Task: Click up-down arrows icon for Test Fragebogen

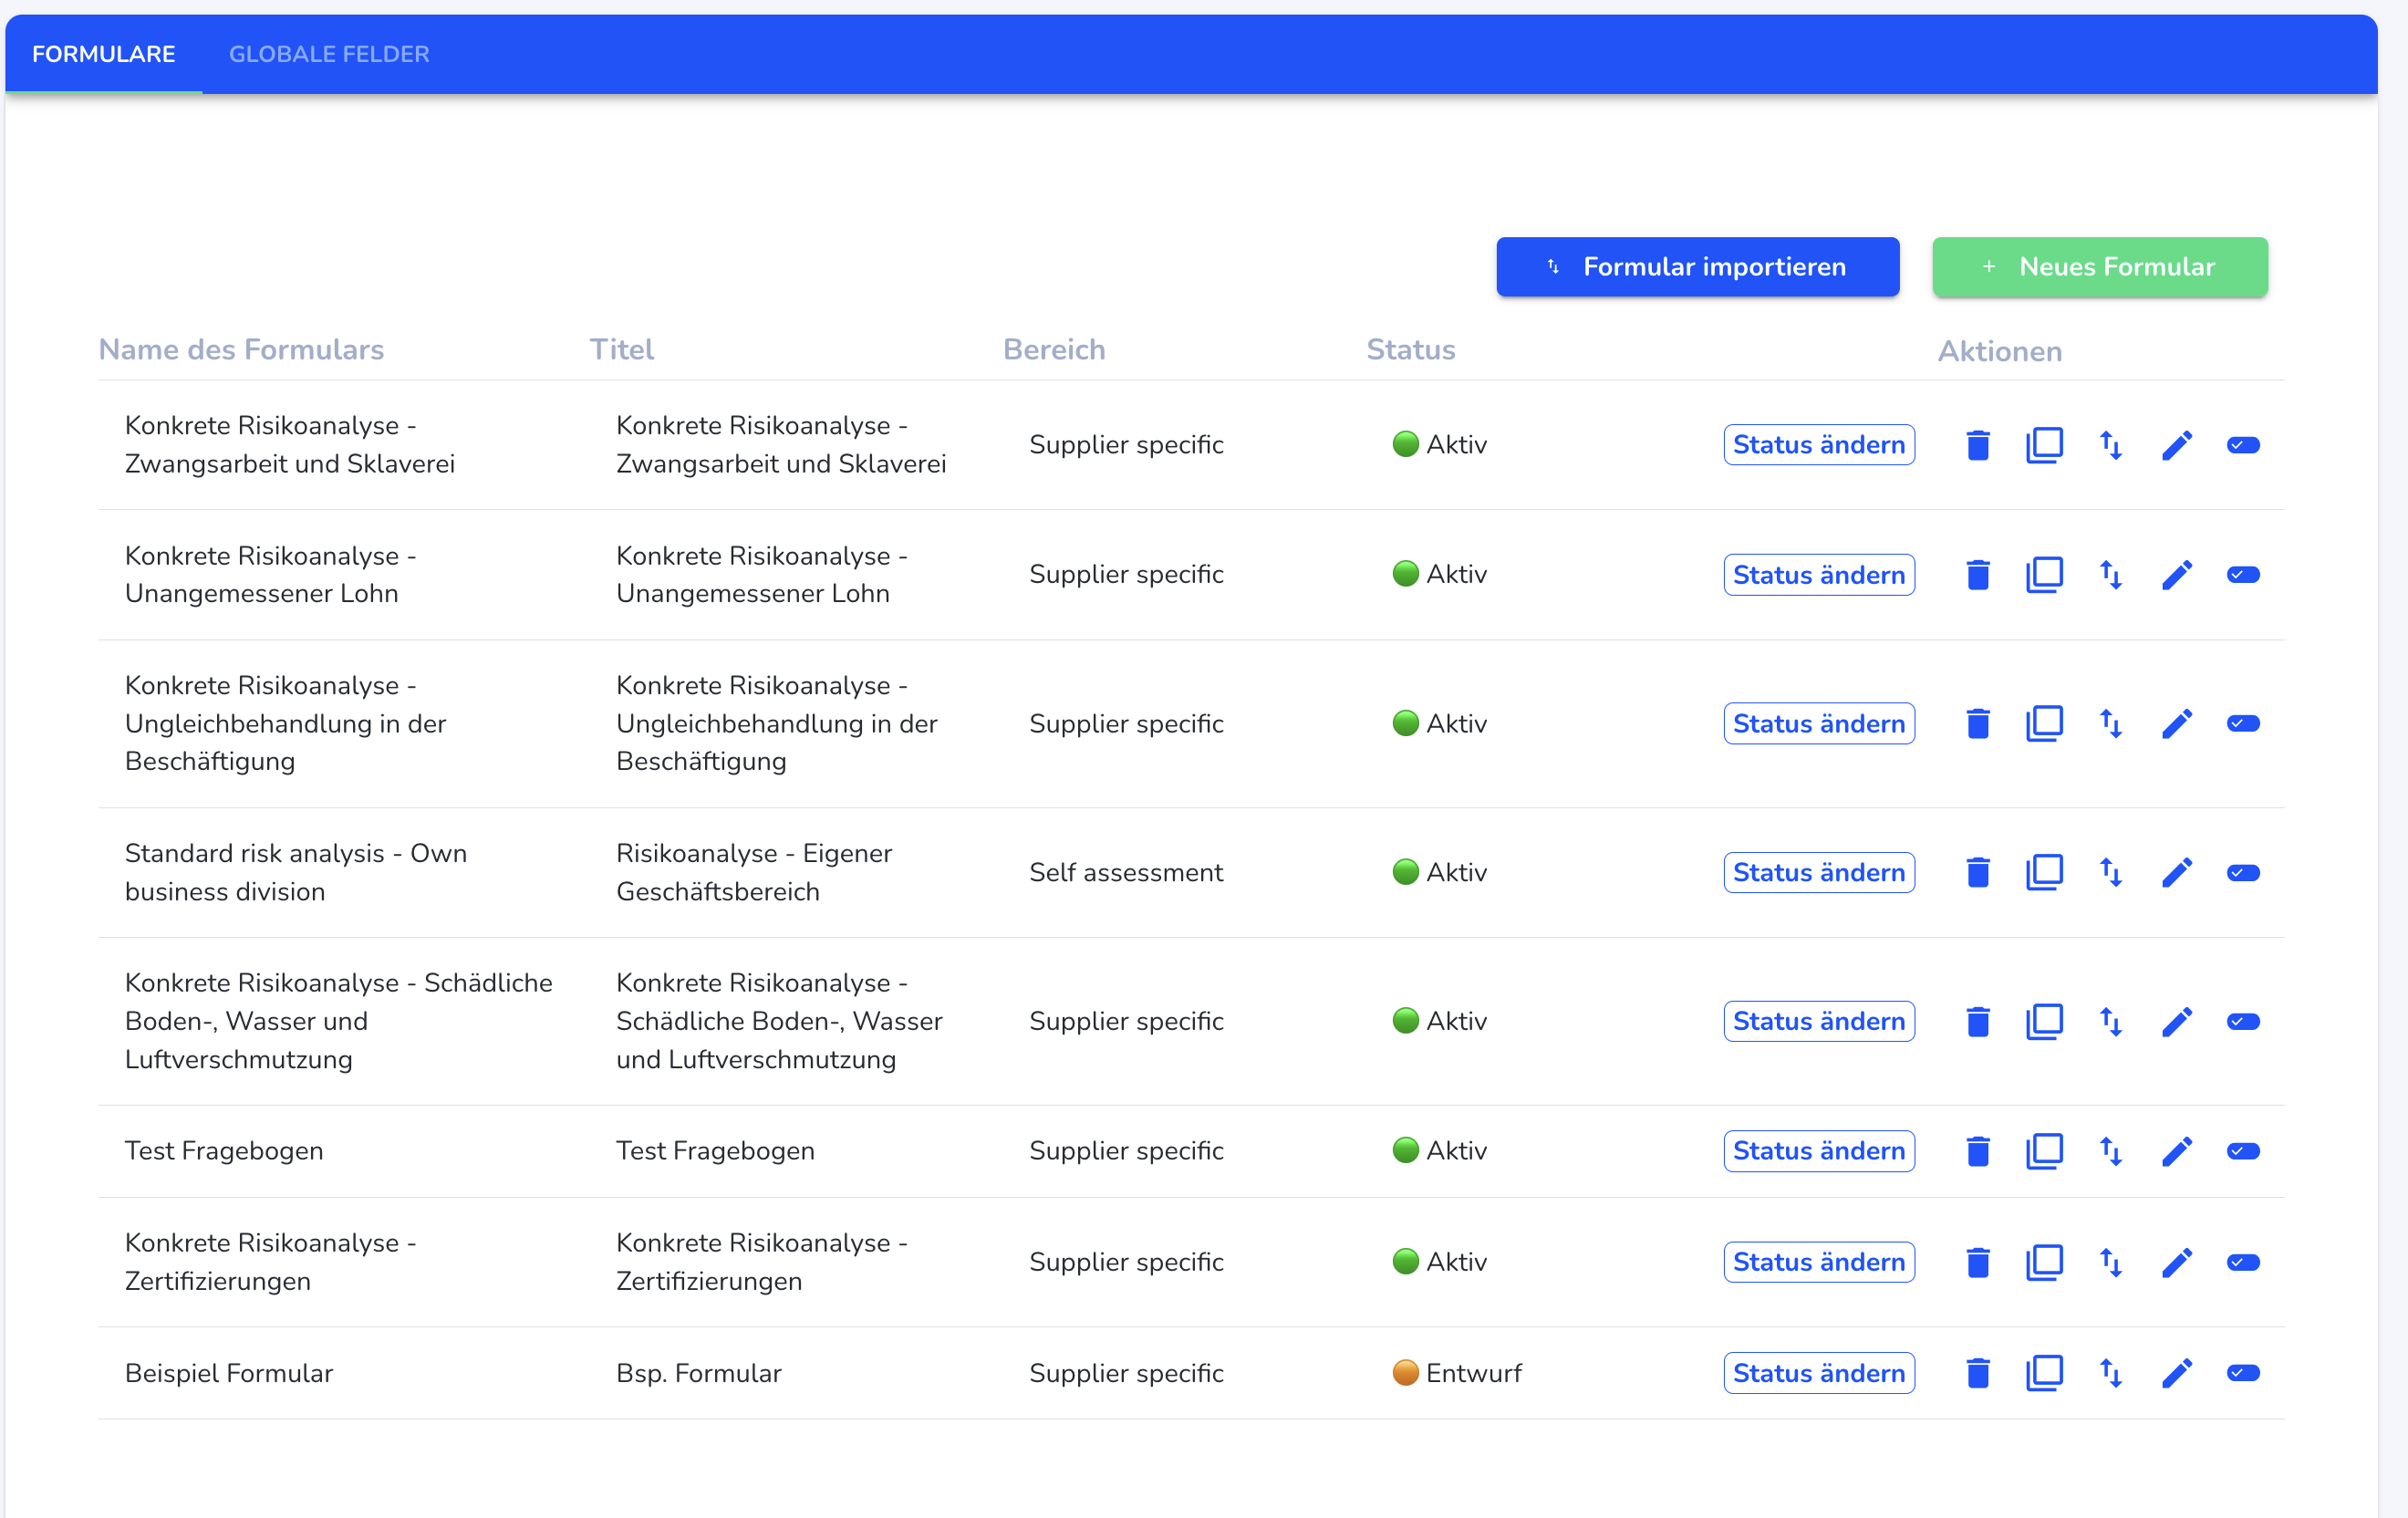Action: [2110, 1151]
